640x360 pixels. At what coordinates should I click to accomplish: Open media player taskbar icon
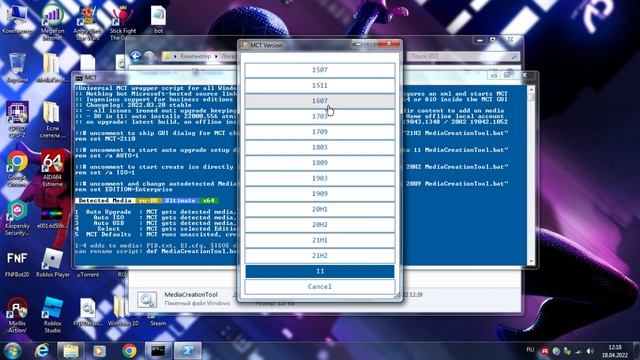coord(99,351)
